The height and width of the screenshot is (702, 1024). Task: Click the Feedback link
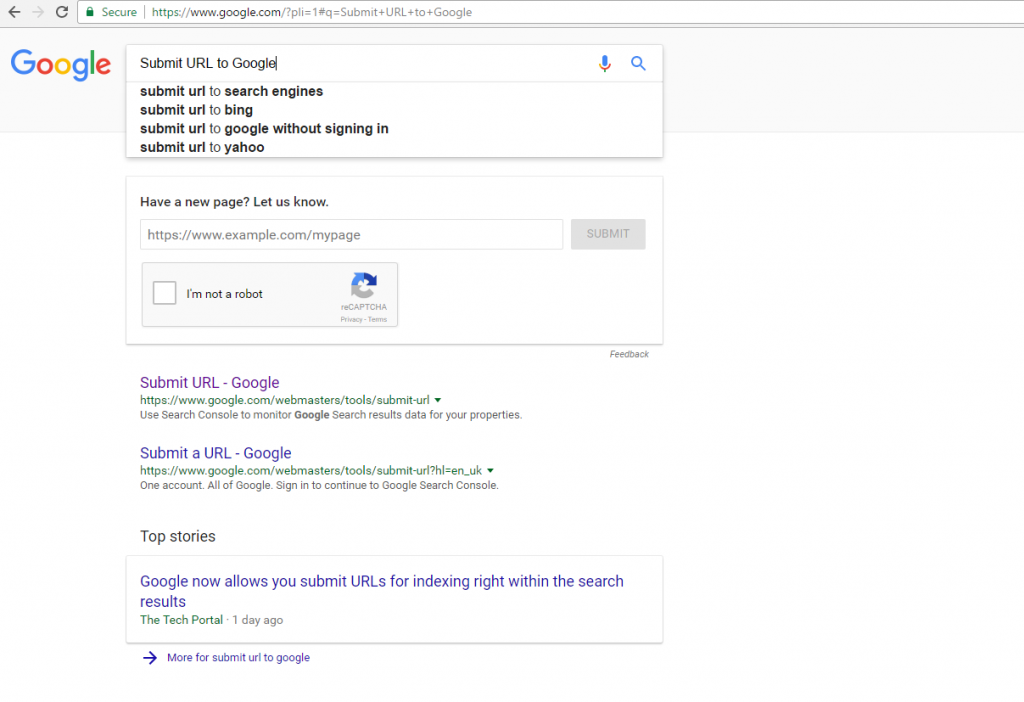629,353
